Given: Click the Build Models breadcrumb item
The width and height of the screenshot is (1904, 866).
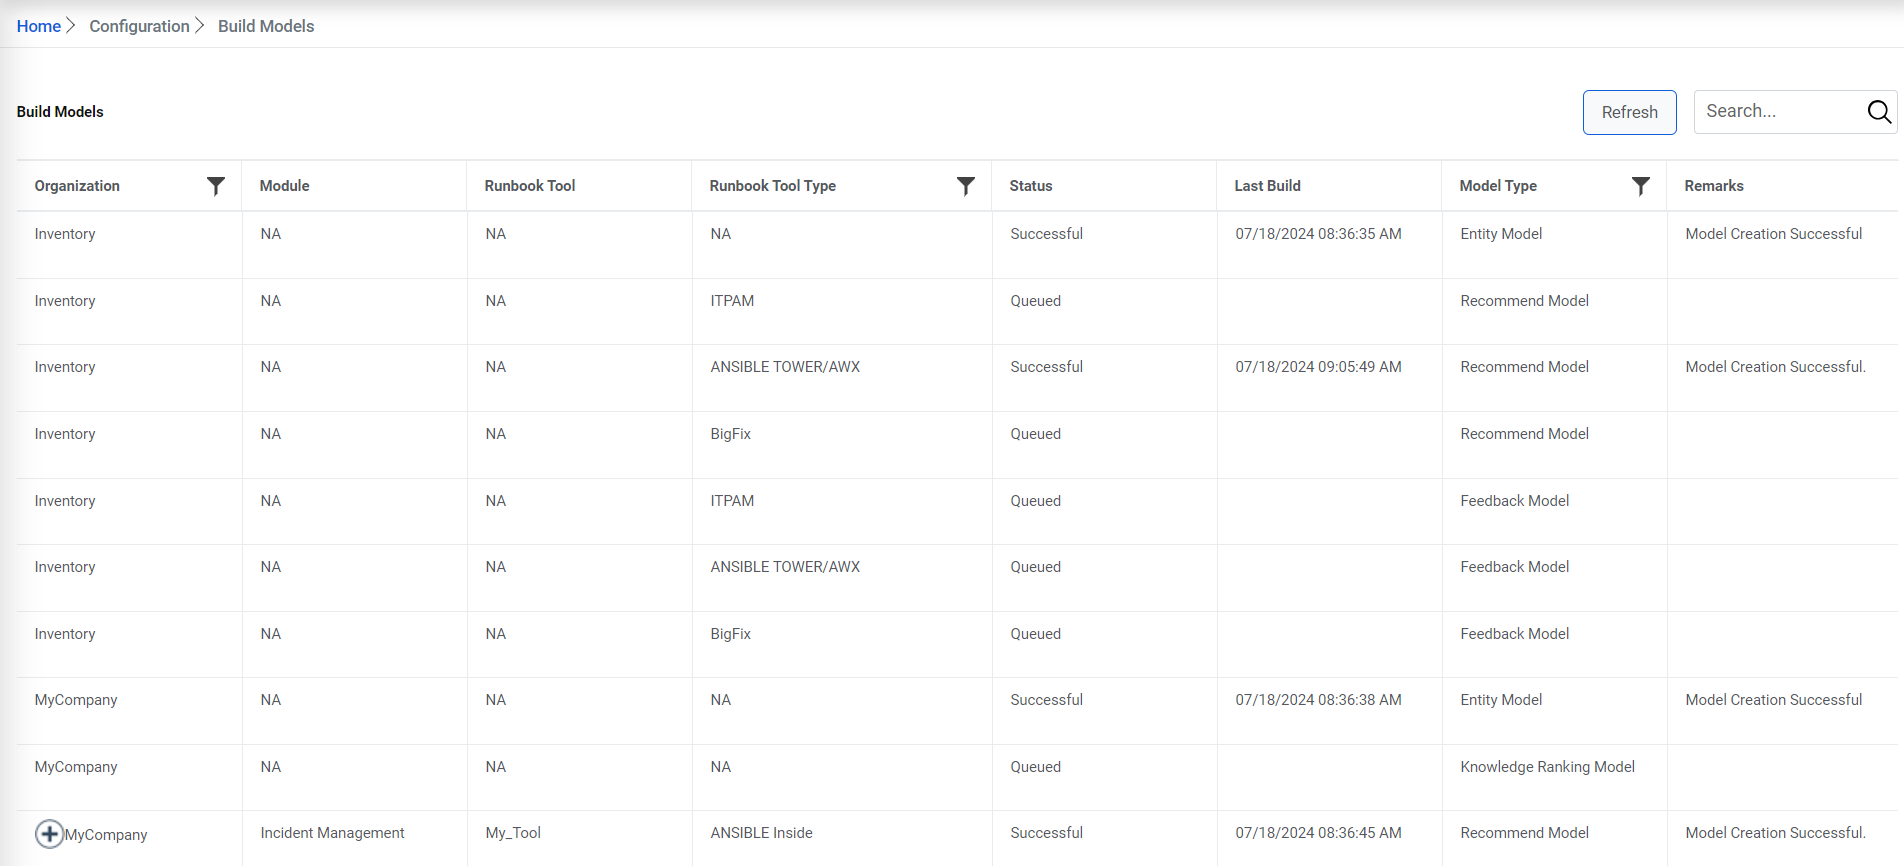Looking at the screenshot, I should point(266,26).
